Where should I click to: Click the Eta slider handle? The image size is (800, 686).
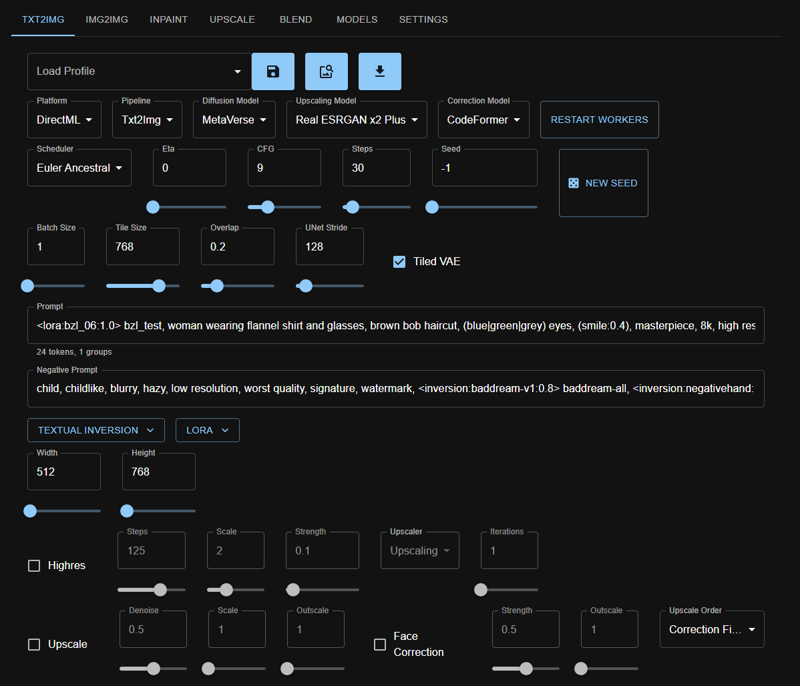(153, 207)
